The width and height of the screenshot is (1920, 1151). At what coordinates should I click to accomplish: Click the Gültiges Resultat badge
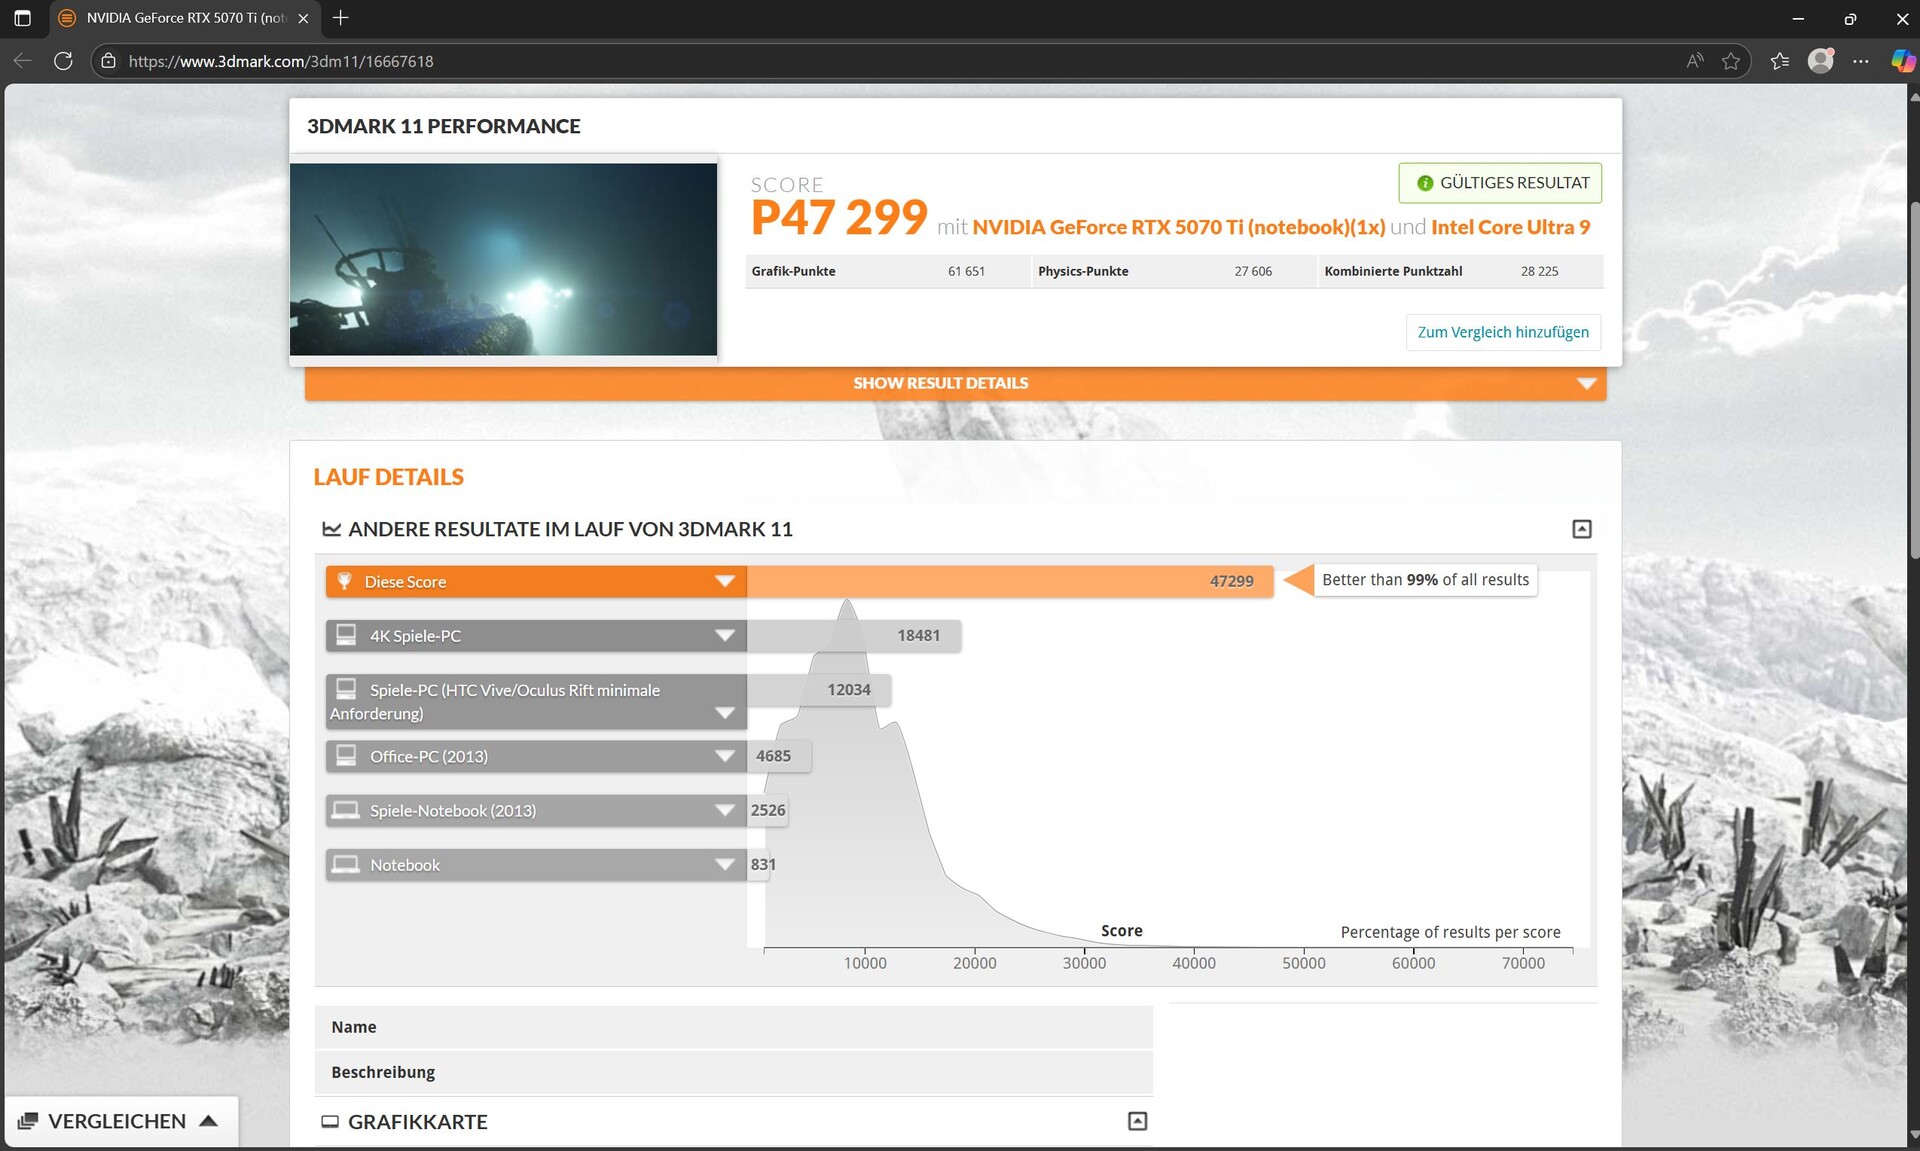[x=1500, y=183]
